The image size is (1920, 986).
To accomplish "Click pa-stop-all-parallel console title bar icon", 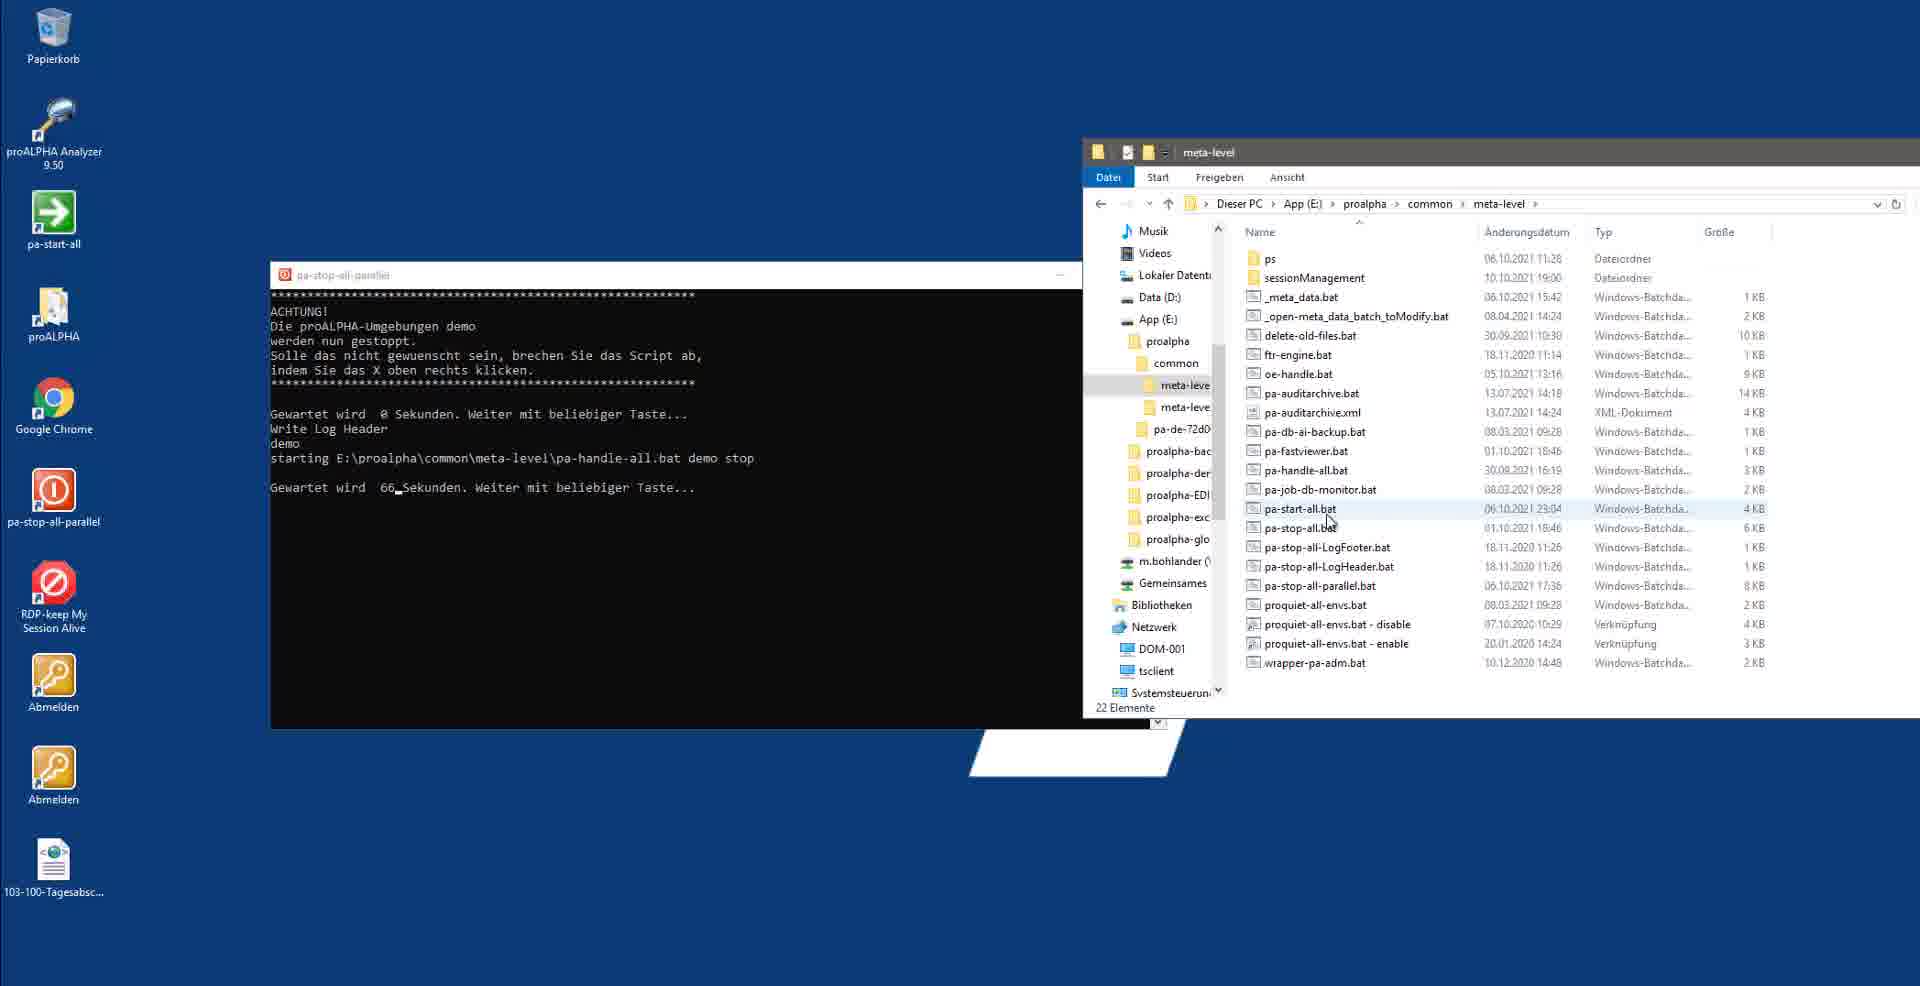I will pyautogui.click(x=284, y=275).
